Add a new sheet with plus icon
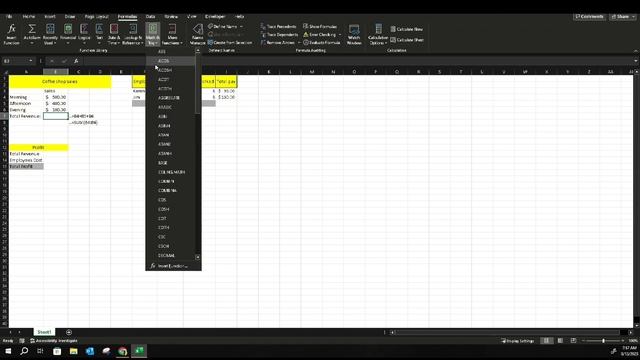This screenshot has height=360, width=640. [69, 332]
